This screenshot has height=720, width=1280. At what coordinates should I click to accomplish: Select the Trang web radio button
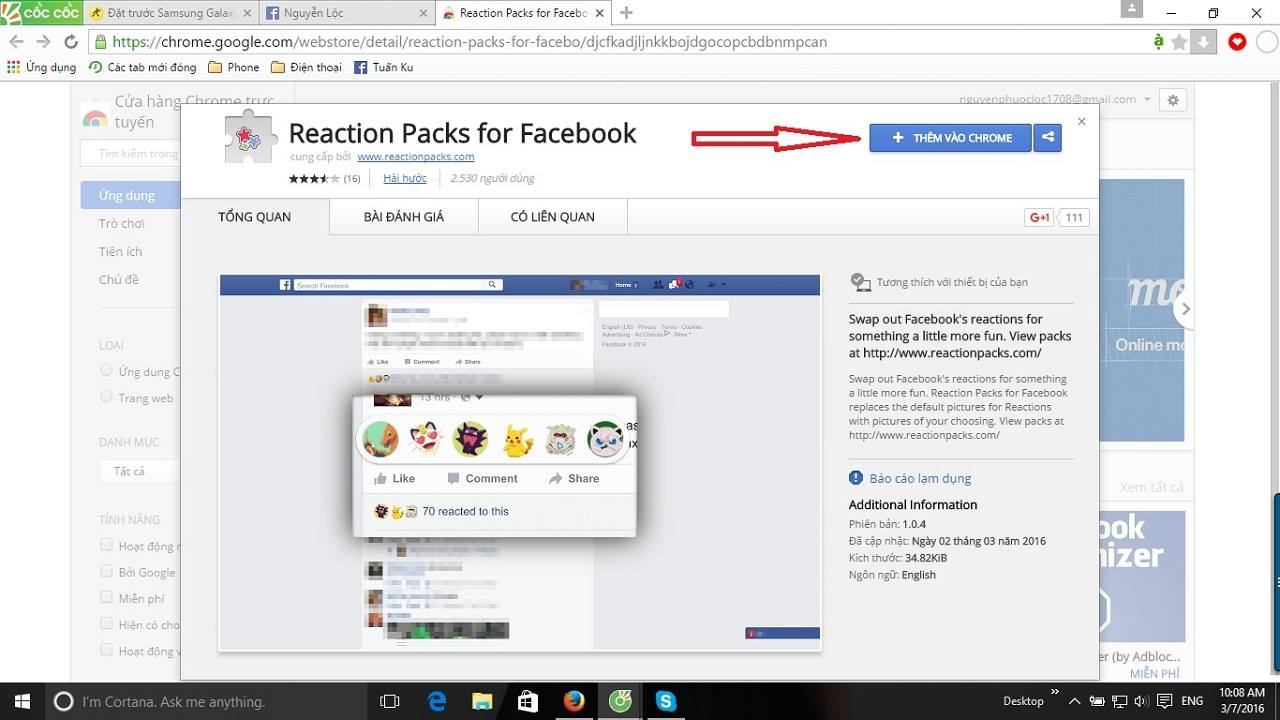click(x=106, y=396)
